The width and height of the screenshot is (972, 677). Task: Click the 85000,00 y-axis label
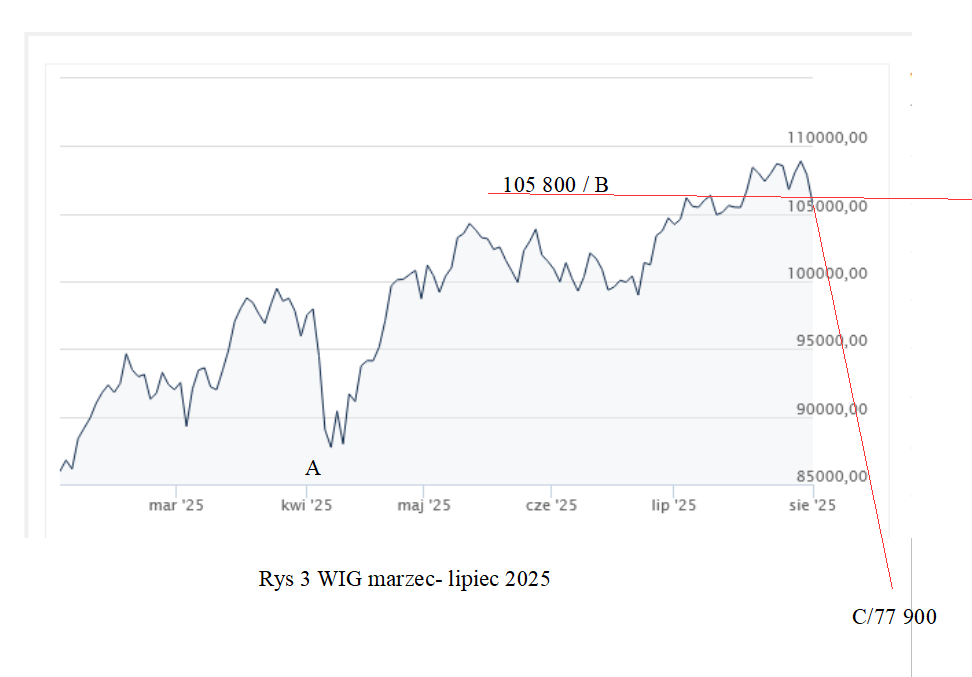830,477
